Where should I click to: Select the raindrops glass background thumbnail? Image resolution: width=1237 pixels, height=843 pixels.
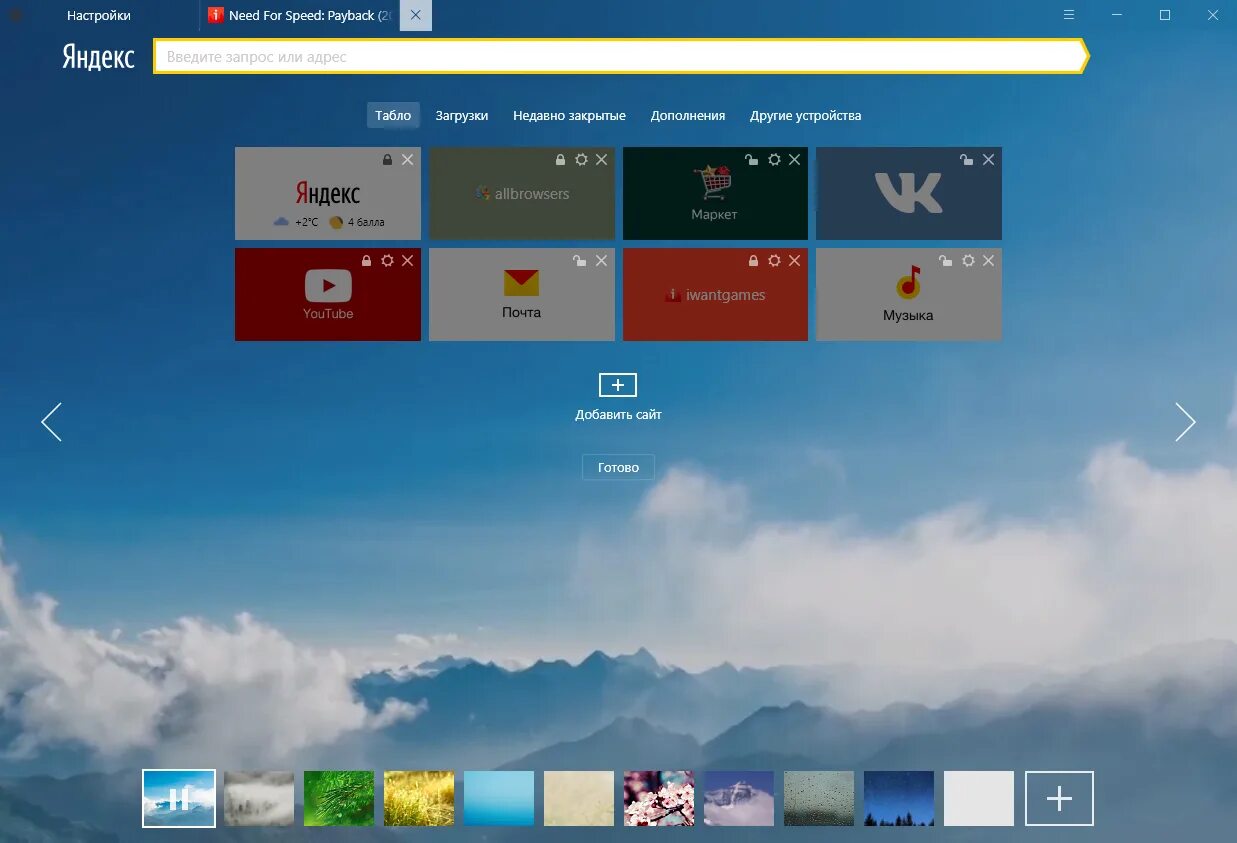(x=819, y=798)
